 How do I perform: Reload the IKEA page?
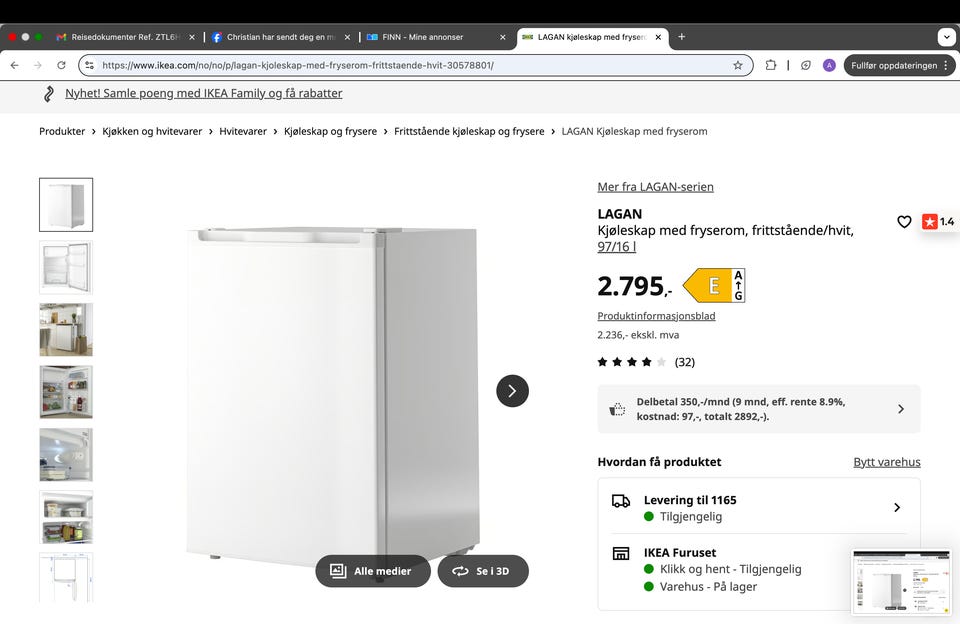[x=61, y=66]
